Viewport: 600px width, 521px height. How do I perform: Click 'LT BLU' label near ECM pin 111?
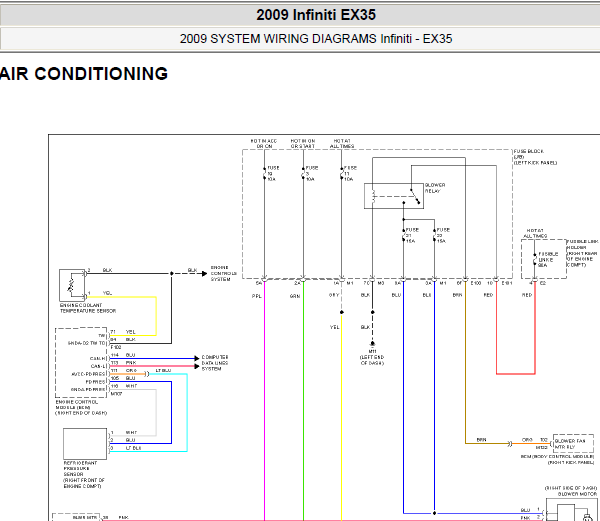click(163, 370)
